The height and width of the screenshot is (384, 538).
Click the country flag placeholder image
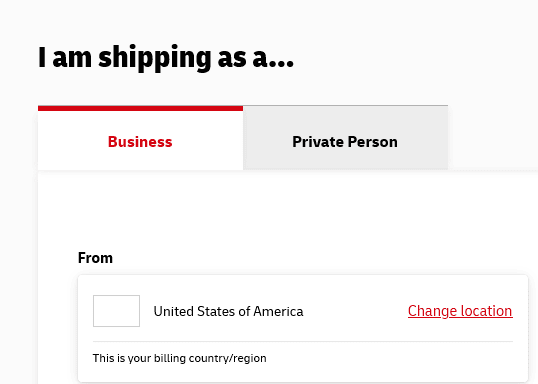pos(116,311)
